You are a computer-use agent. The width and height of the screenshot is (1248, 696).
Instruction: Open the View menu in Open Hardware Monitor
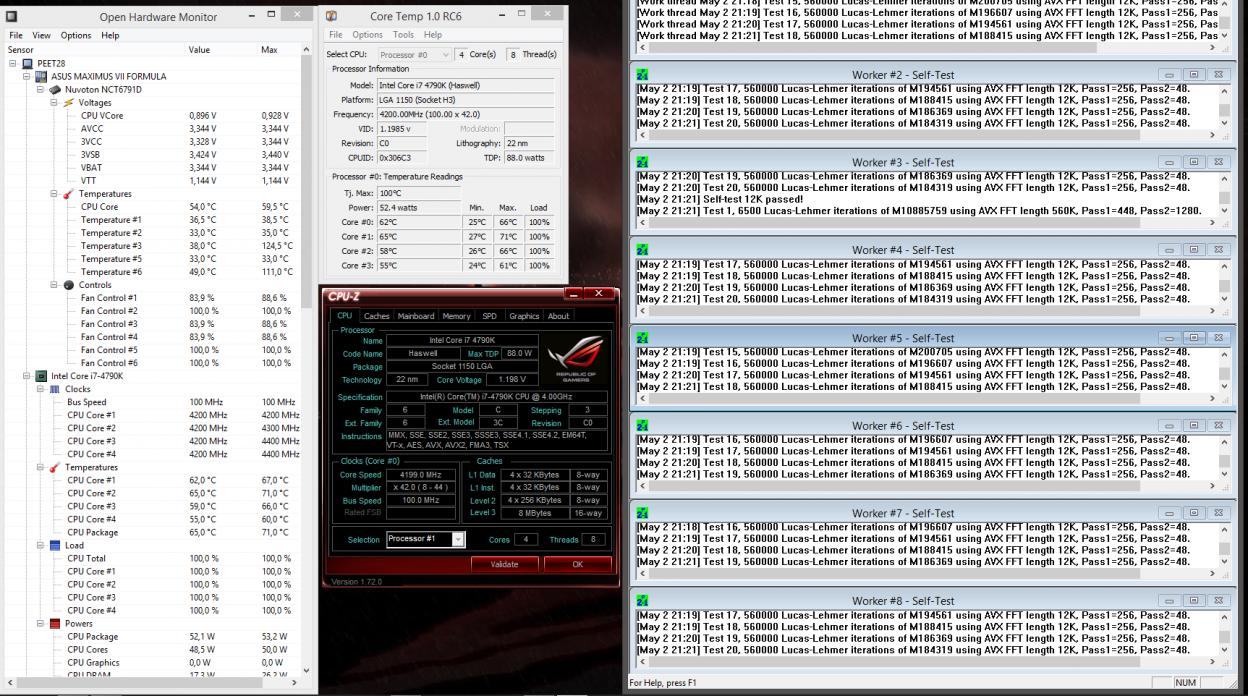coord(42,35)
